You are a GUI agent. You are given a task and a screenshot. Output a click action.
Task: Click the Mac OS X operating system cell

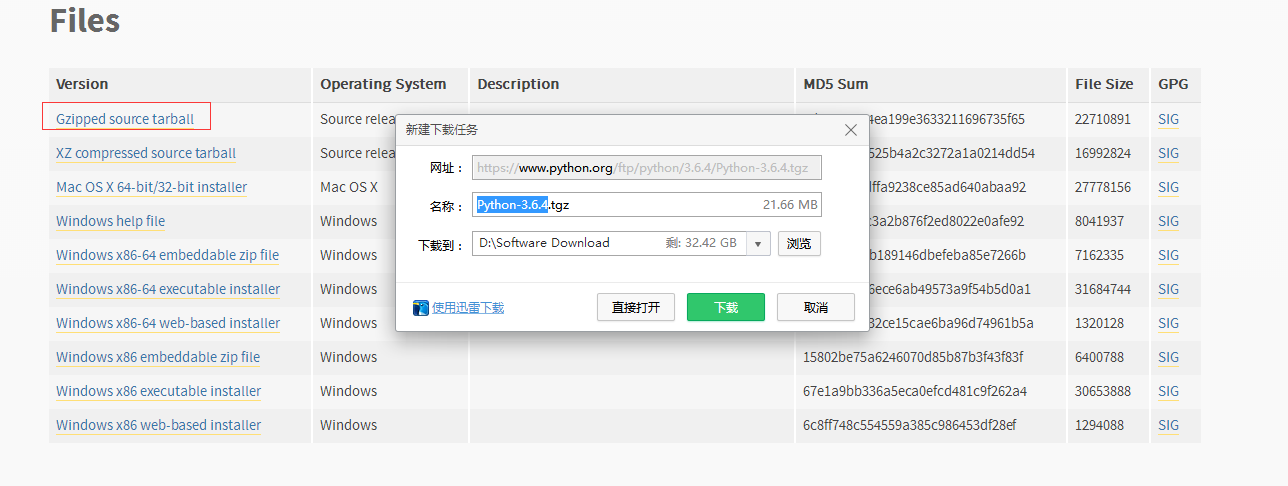(x=349, y=187)
